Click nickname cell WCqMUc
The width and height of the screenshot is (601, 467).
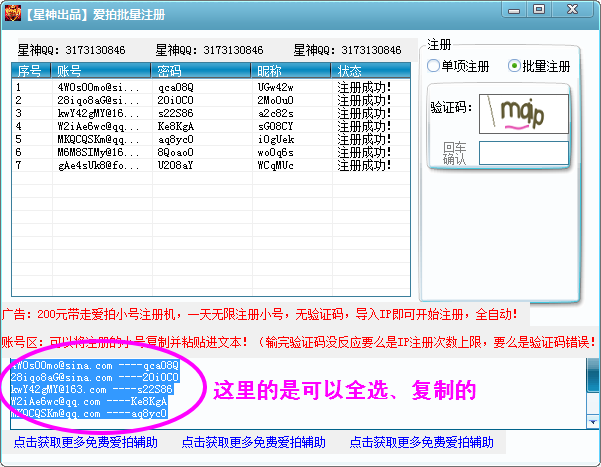[276, 166]
